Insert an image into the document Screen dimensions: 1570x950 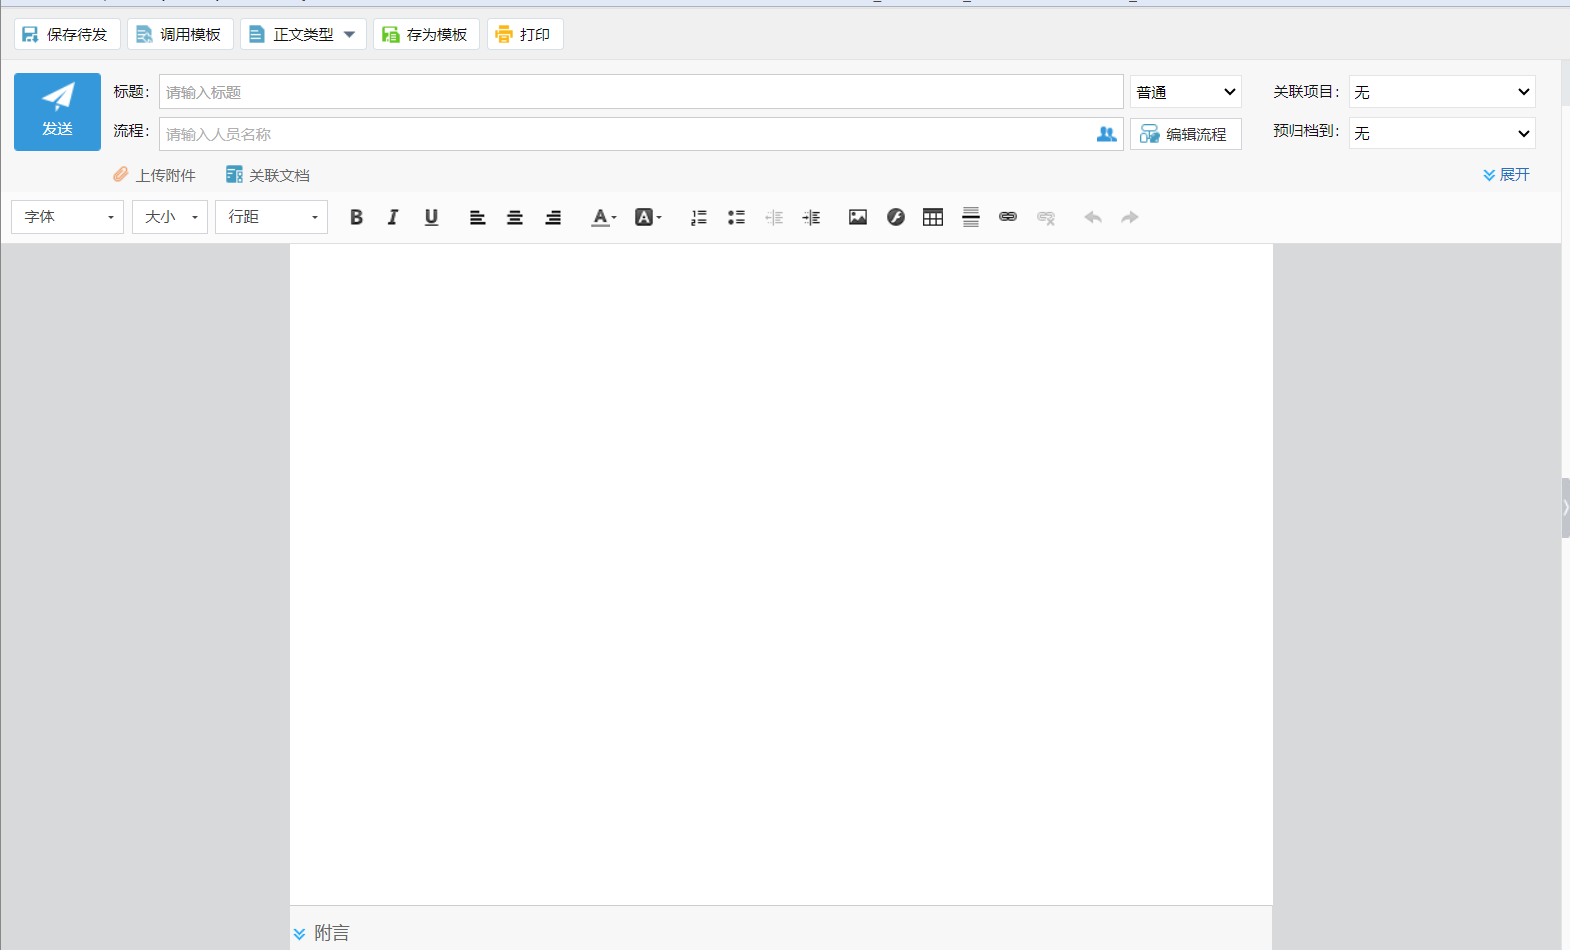[858, 217]
